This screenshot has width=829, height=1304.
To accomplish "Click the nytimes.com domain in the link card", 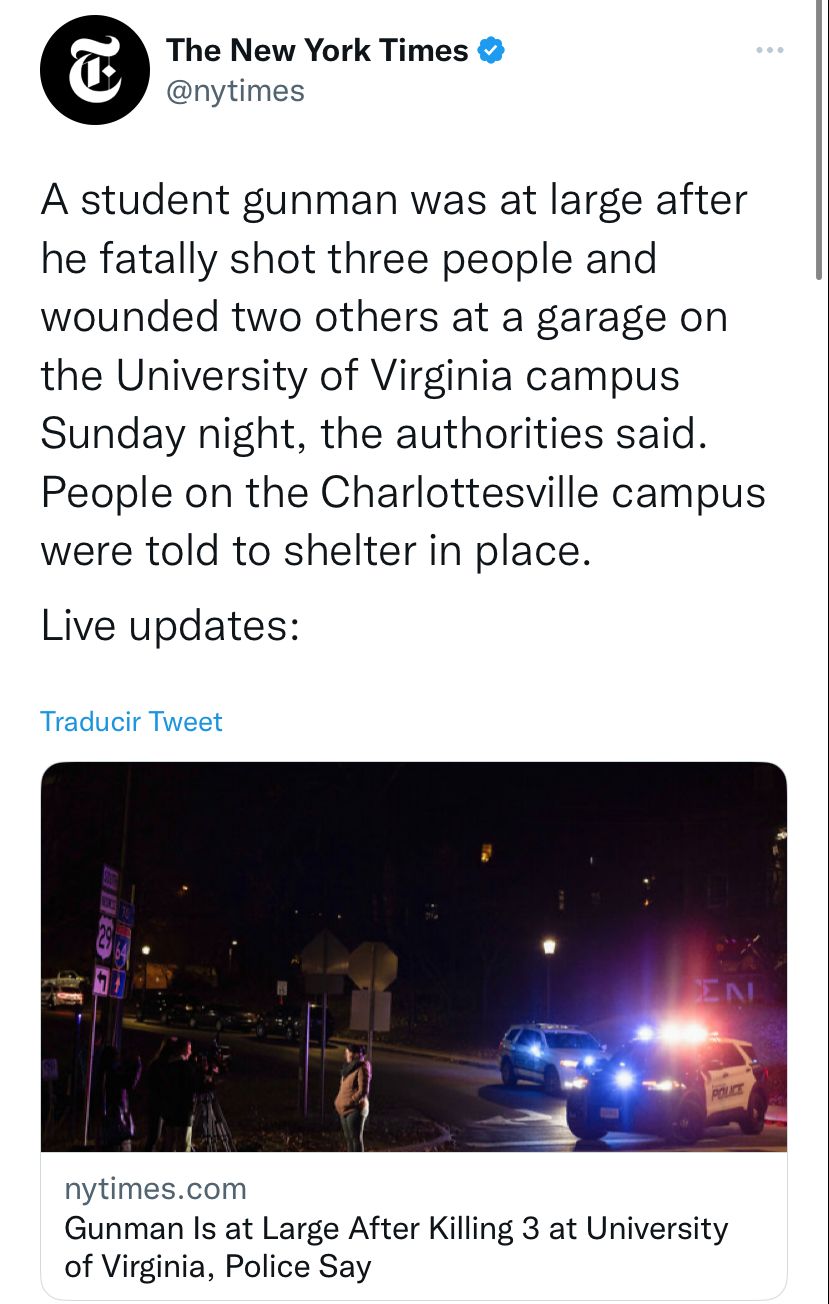I will pyautogui.click(x=155, y=1189).
